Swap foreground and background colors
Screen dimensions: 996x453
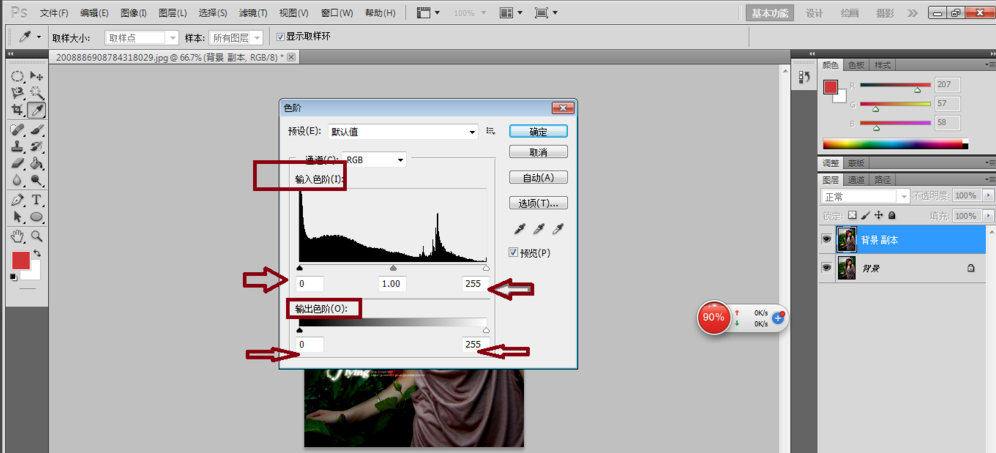[x=37, y=254]
